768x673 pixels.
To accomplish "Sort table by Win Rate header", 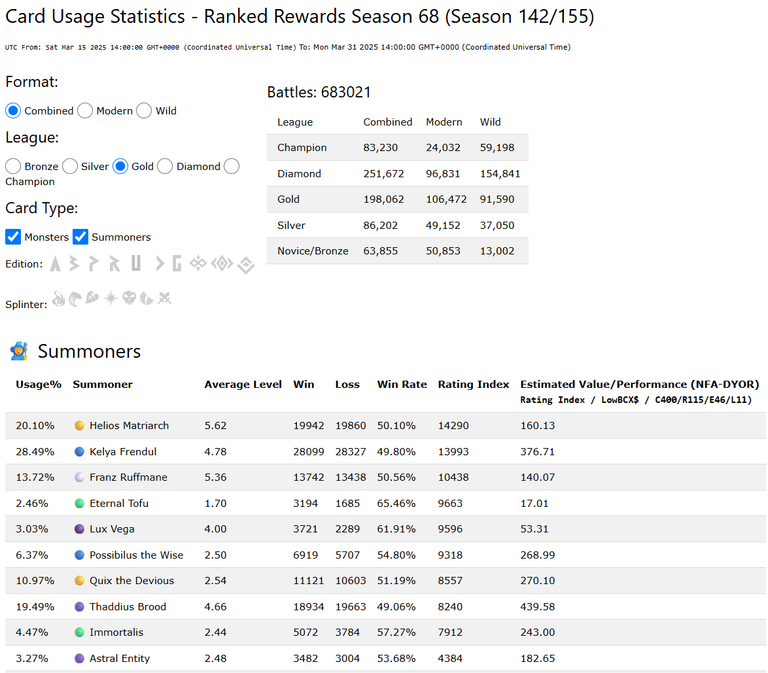I will [x=402, y=385].
